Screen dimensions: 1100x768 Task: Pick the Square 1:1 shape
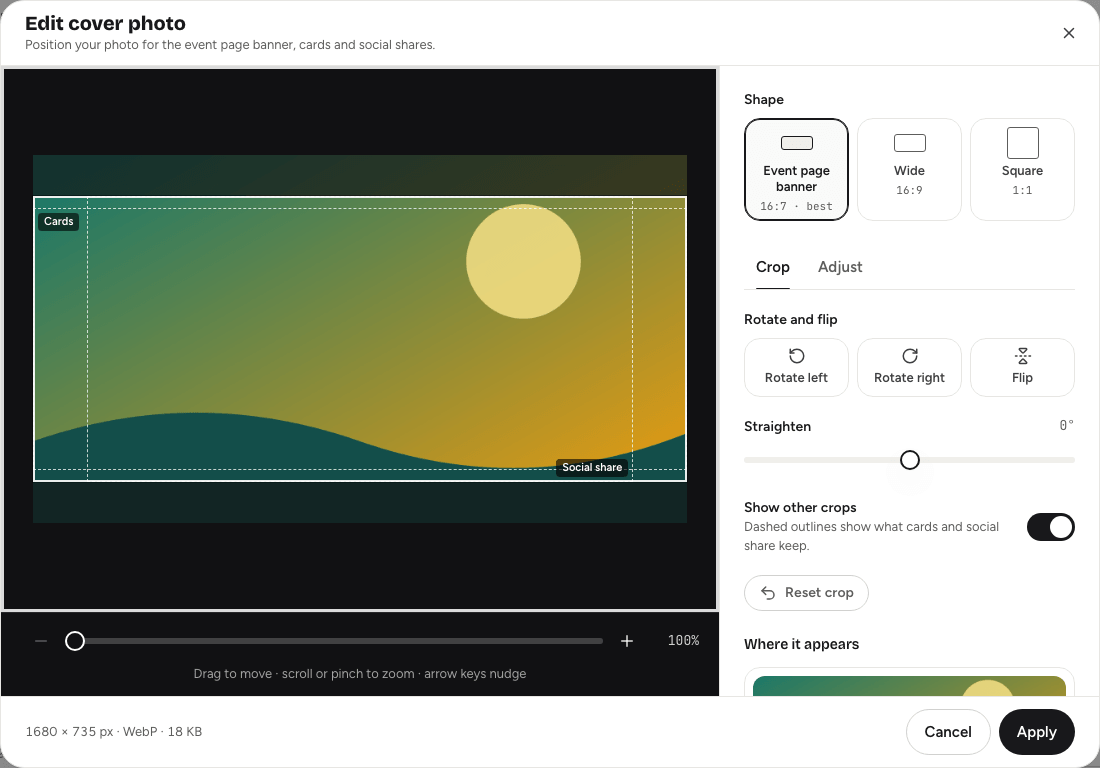[x=1022, y=170]
